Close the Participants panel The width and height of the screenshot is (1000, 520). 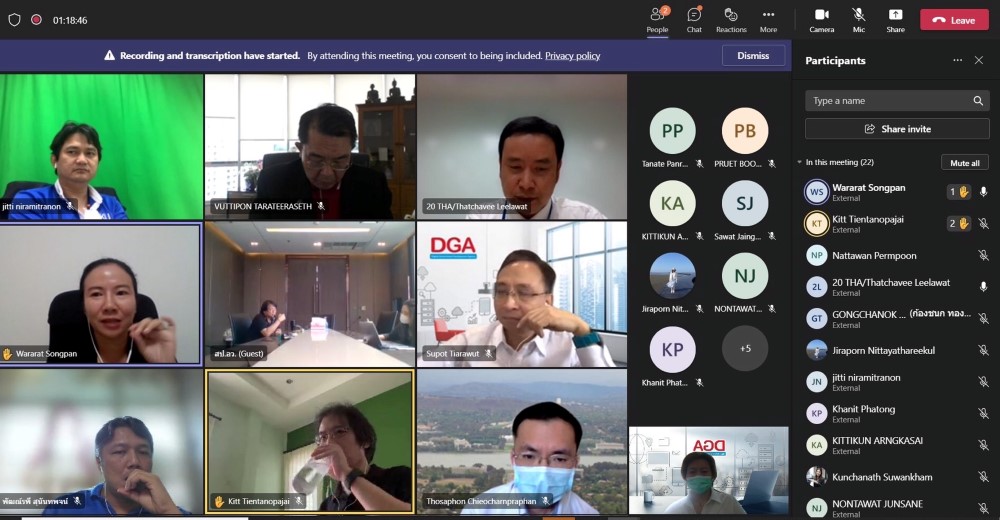(979, 61)
